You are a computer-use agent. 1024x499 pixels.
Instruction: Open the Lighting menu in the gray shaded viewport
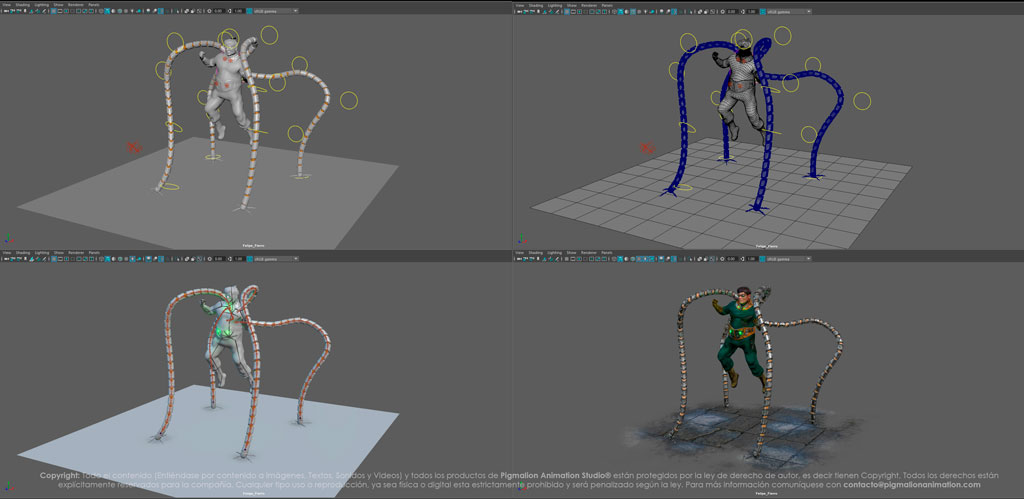coord(42,5)
